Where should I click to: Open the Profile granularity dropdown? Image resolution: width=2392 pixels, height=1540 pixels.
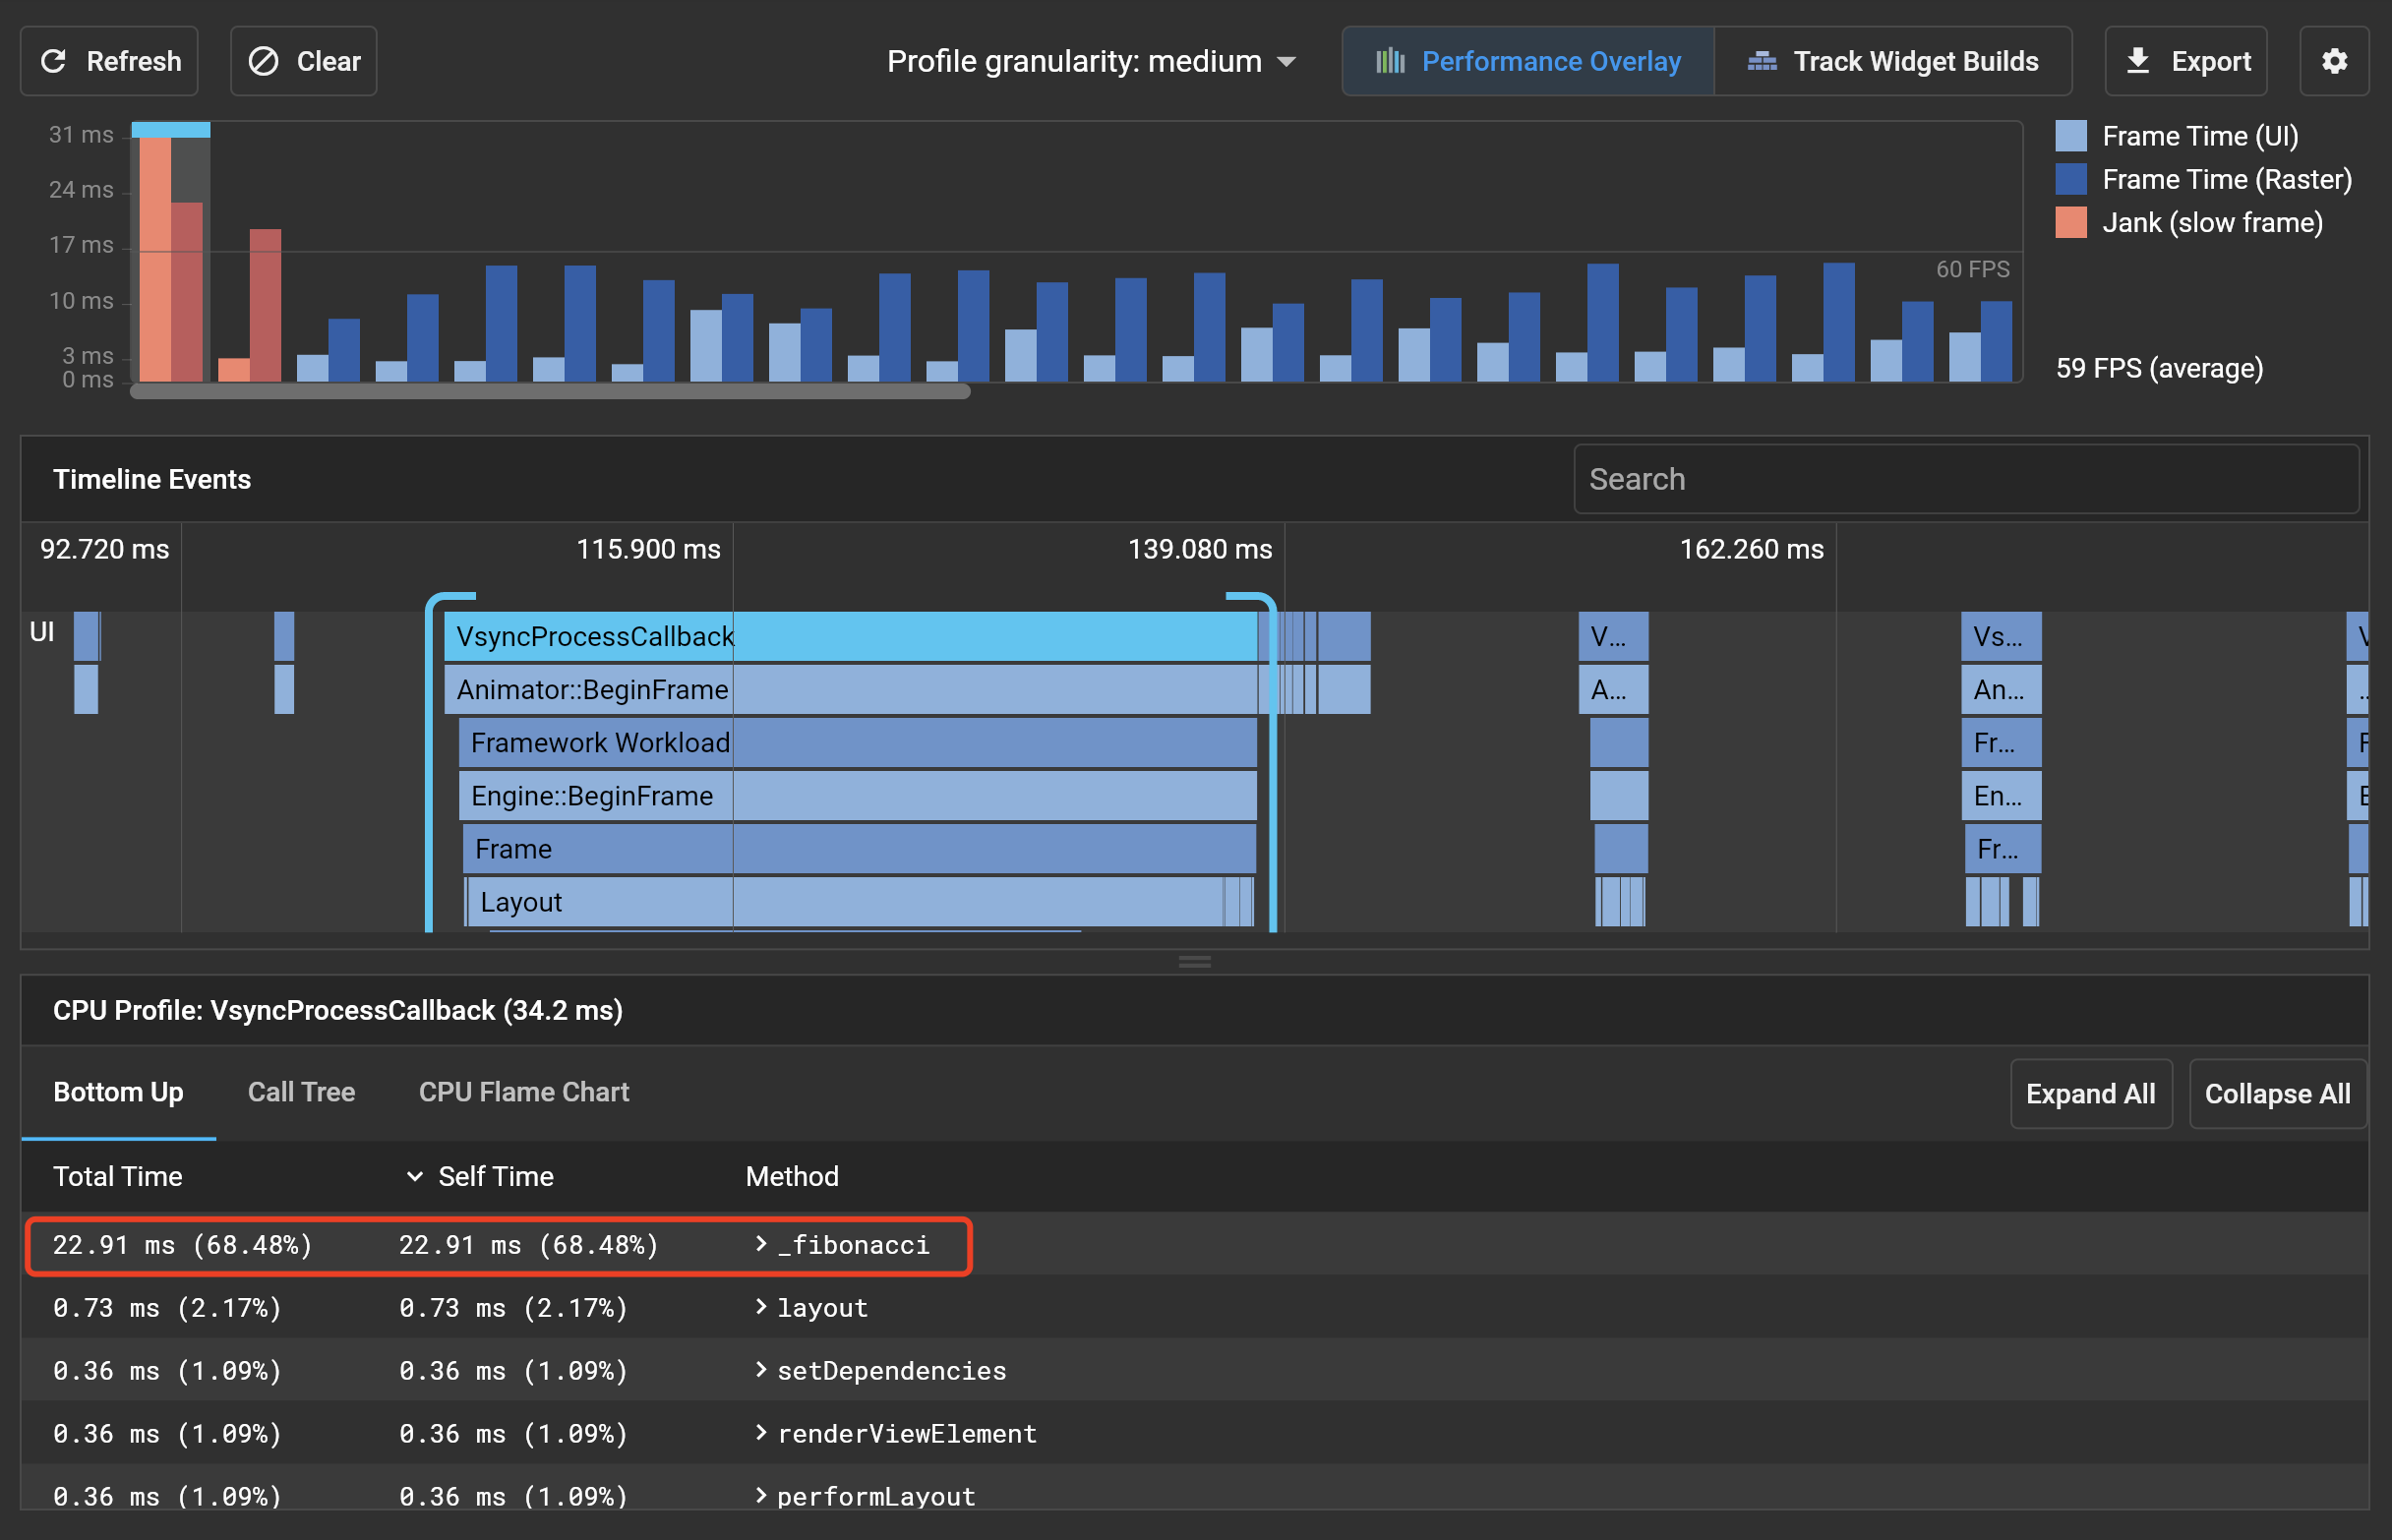click(x=1091, y=61)
